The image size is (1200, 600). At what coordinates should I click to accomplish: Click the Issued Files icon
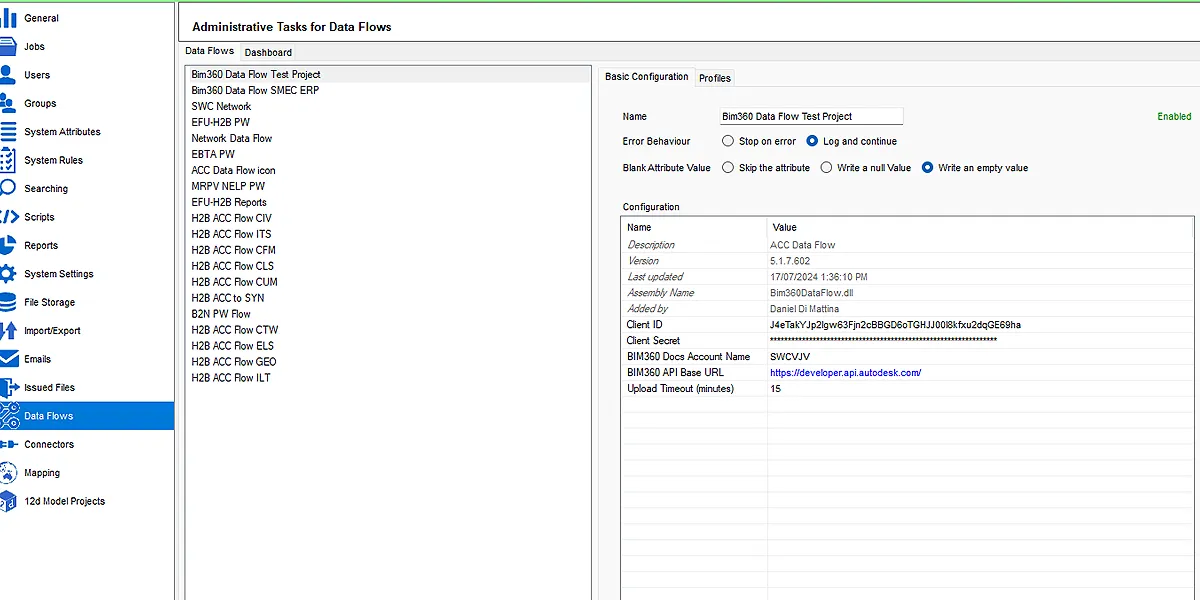(8, 387)
